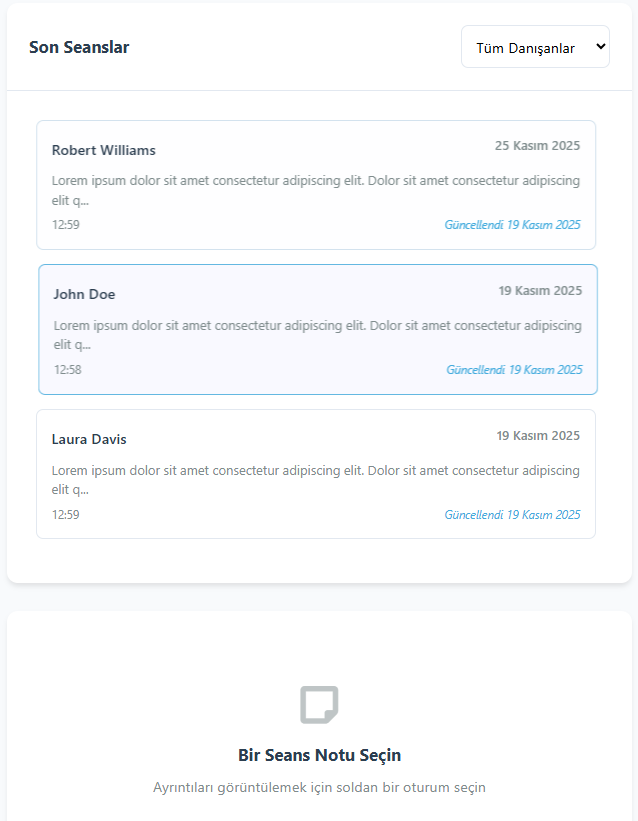Open the Tüm Danışanlar client filter dropdown

tap(535, 47)
